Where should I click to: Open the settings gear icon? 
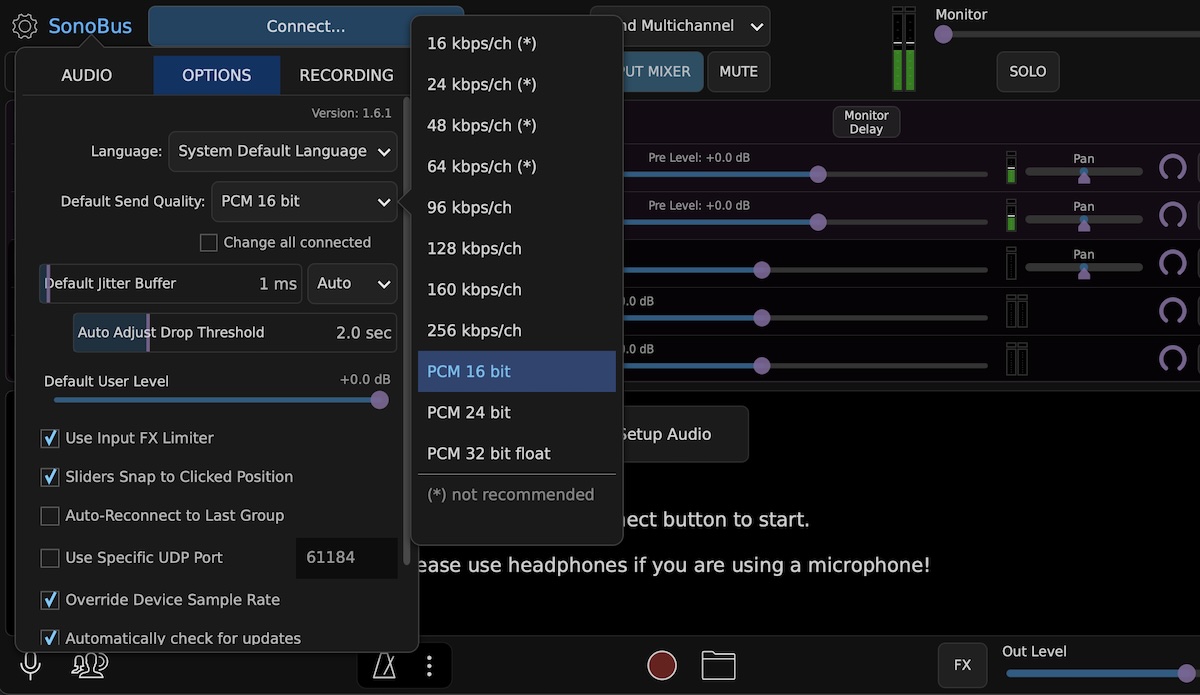pos(26,27)
